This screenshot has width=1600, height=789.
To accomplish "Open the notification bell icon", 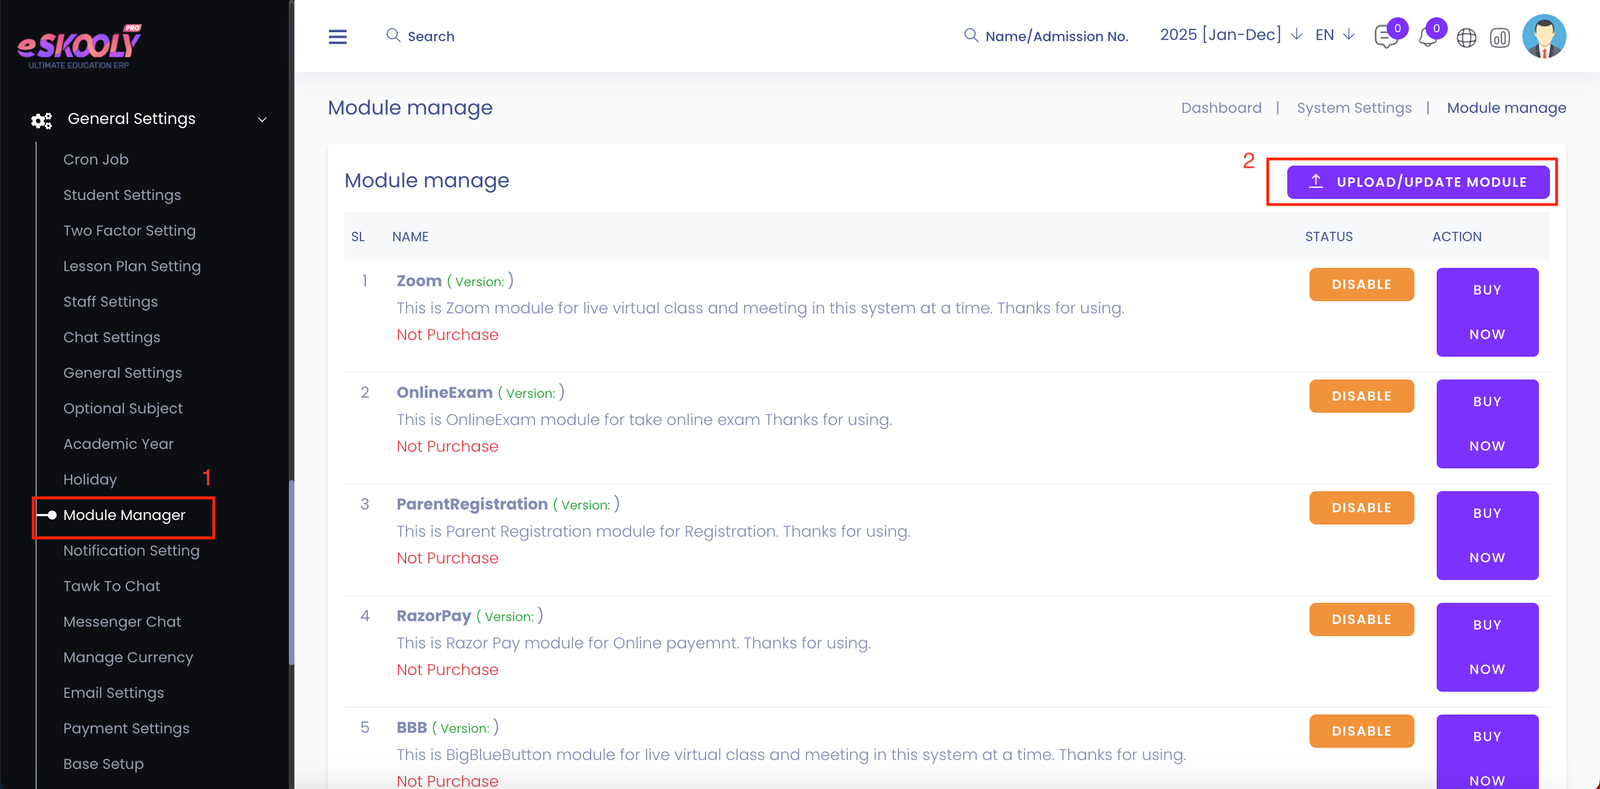I will click(1427, 38).
